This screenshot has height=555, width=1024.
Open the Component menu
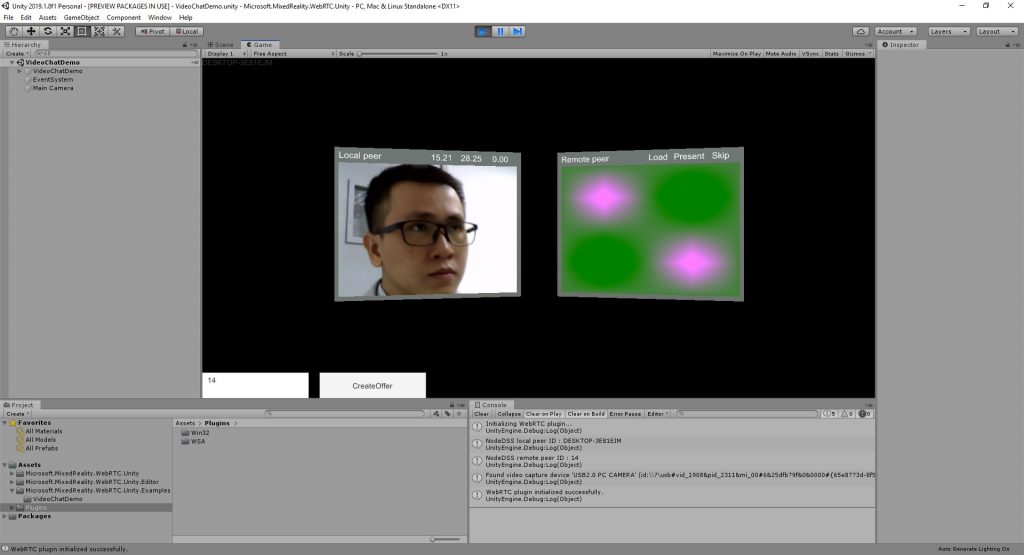click(123, 18)
